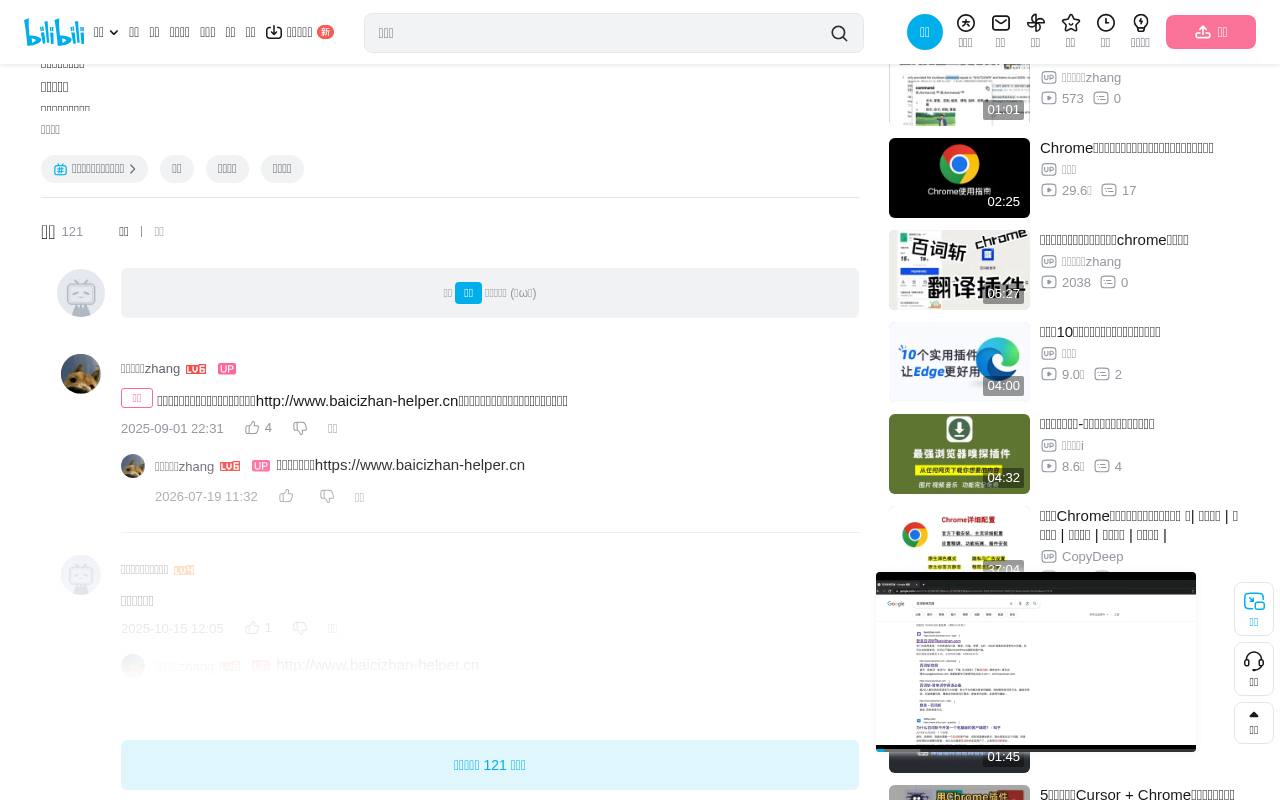Go to the bilibili home logo
1280x800 pixels.
pos(54,32)
